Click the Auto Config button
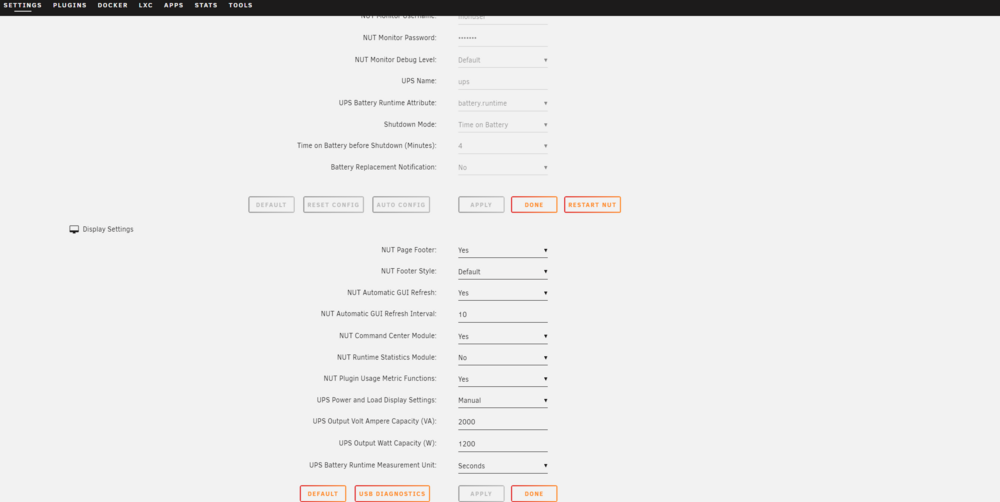 (x=401, y=205)
